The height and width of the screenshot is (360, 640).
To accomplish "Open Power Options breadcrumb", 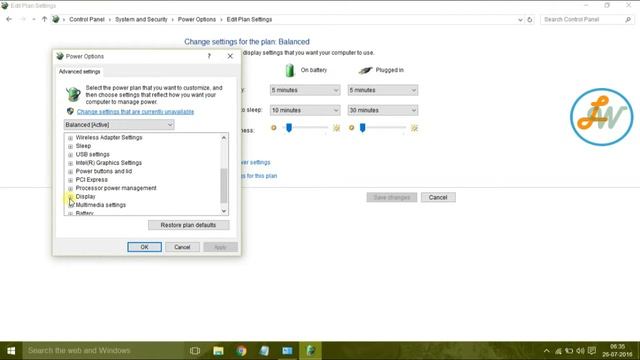I will coord(197,19).
